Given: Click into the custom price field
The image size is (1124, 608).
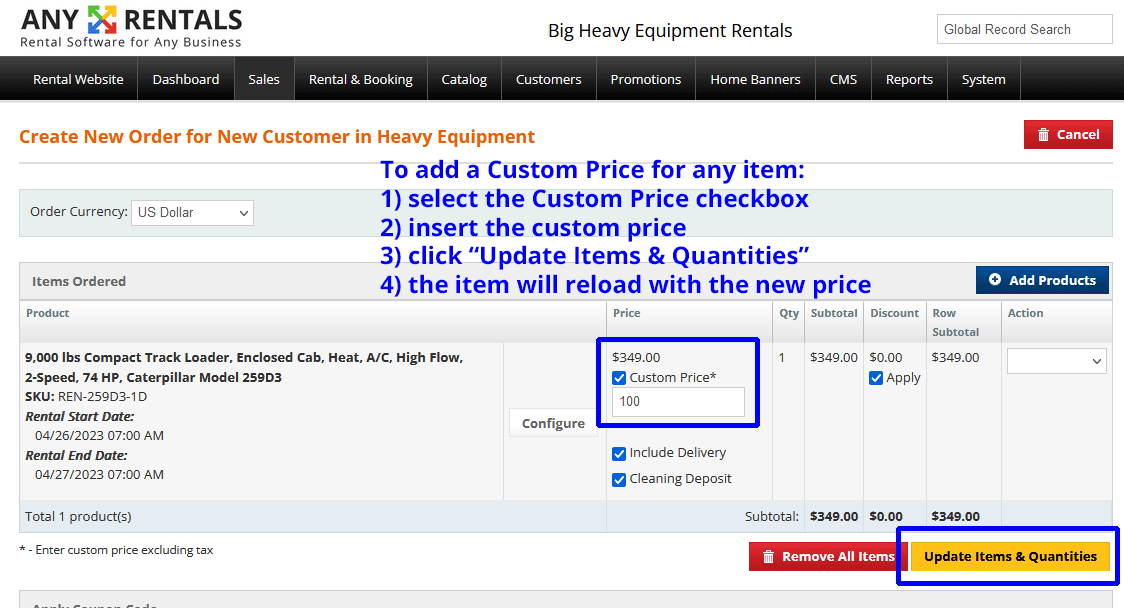Looking at the screenshot, I should tap(678, 402).
